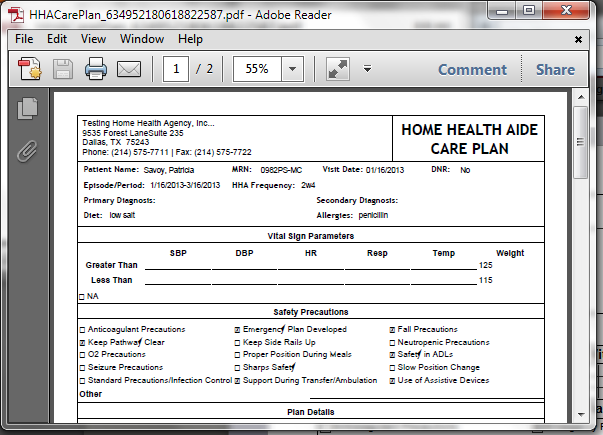Click the Create PDF online icon

29,69
